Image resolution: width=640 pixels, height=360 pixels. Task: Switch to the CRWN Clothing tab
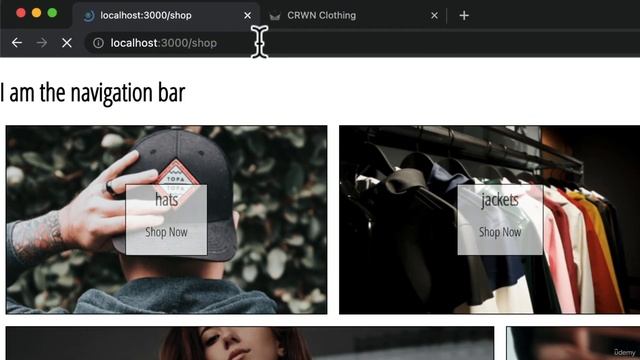[353, 16]
